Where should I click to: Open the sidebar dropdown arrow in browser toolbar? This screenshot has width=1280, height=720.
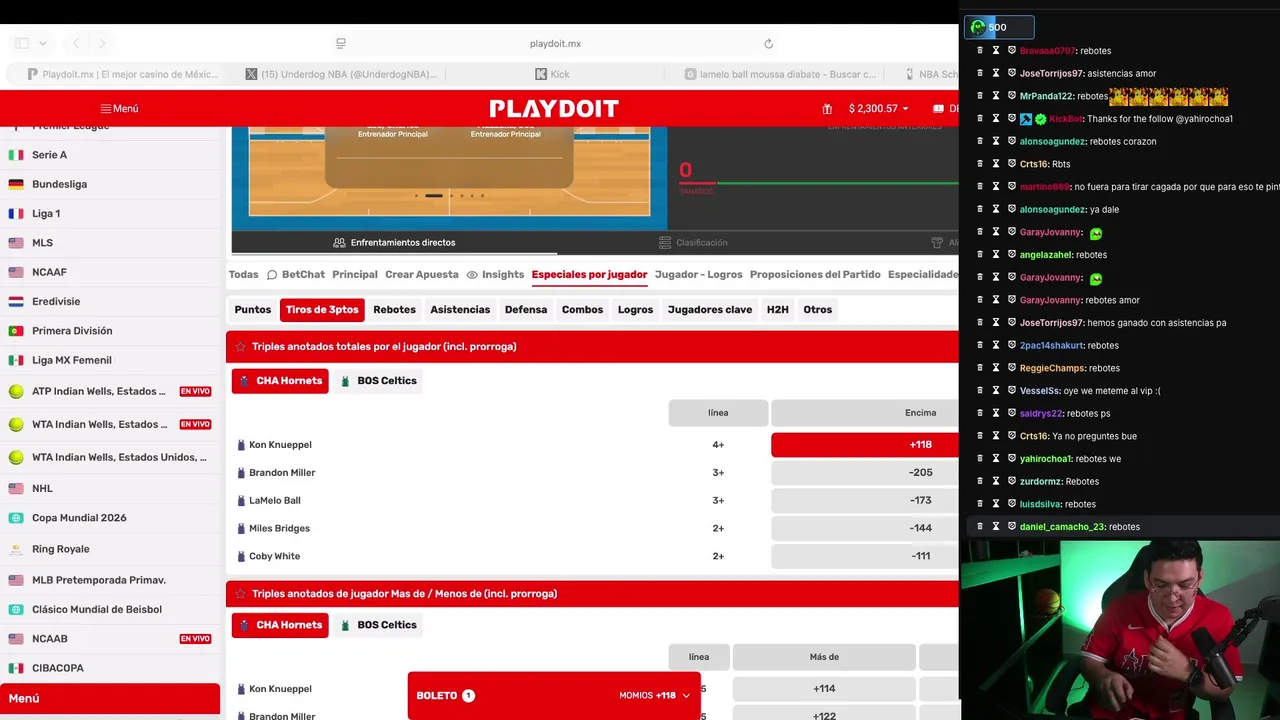[x=42, y=43]
